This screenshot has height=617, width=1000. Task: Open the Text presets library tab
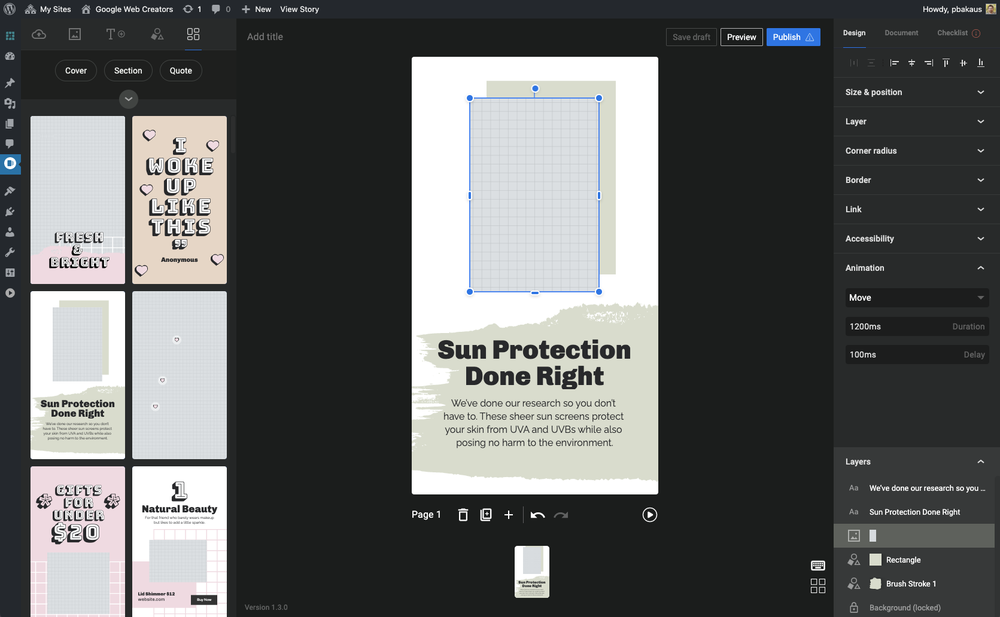coord(115,34)
